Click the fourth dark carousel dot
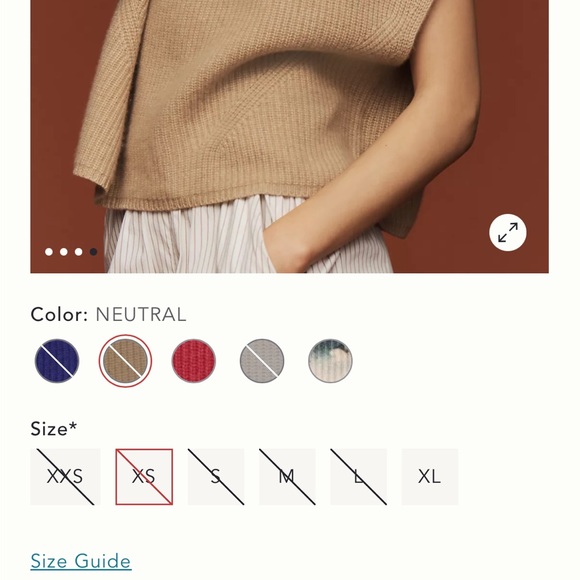 pos(93,252)
